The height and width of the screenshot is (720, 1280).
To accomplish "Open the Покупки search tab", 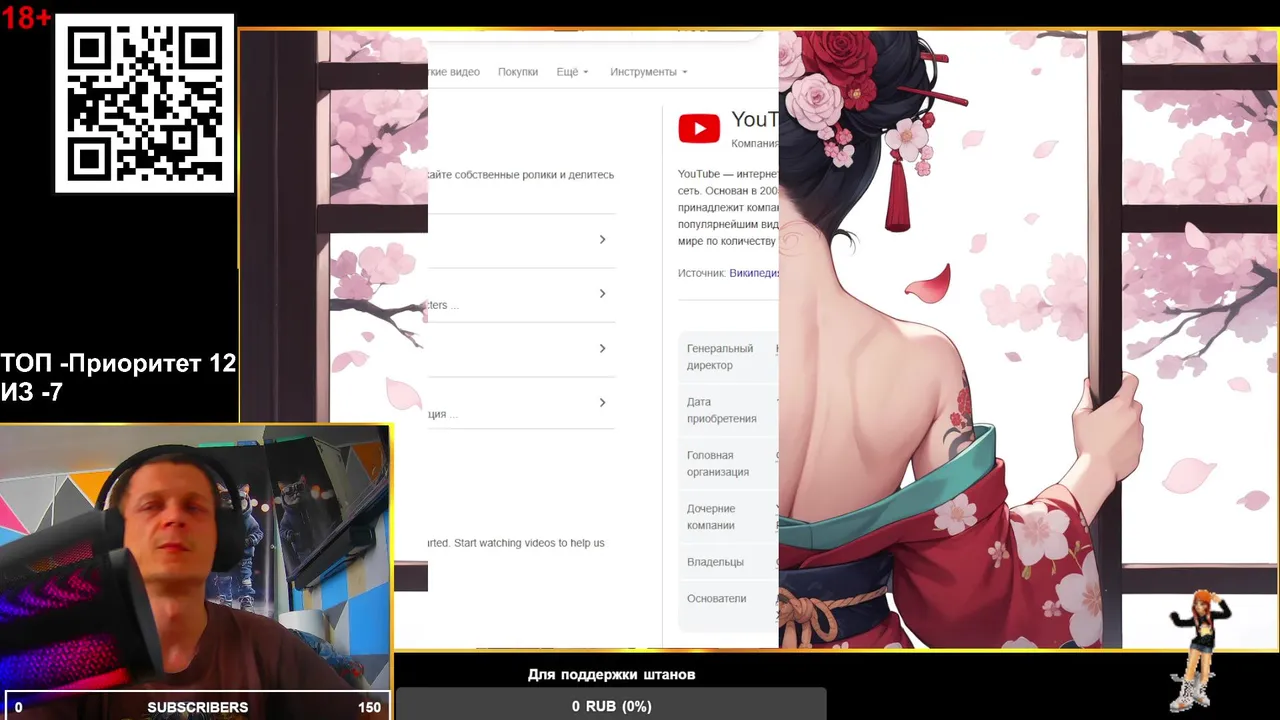I will point(518,72).
